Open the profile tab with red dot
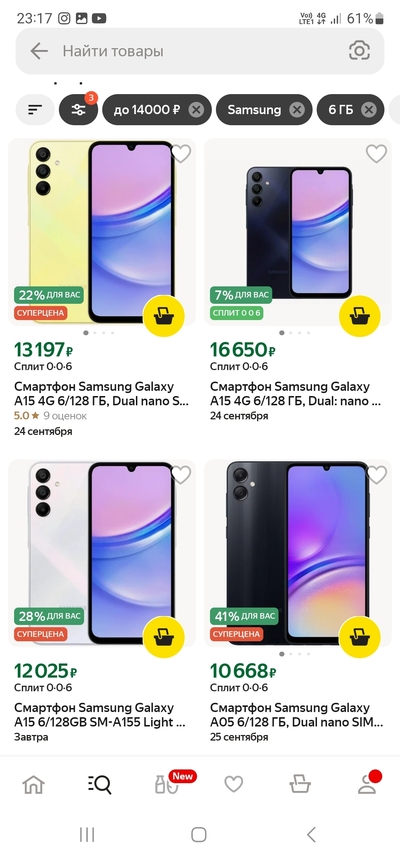 click(368, 784)
